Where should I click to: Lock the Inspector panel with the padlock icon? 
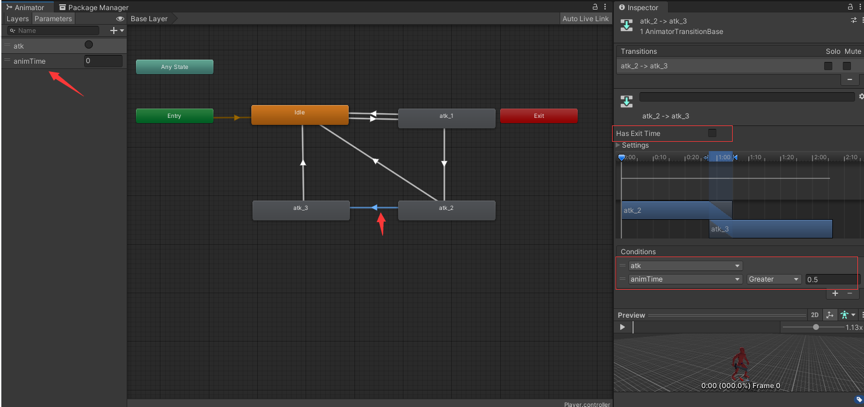coord(851,7)
